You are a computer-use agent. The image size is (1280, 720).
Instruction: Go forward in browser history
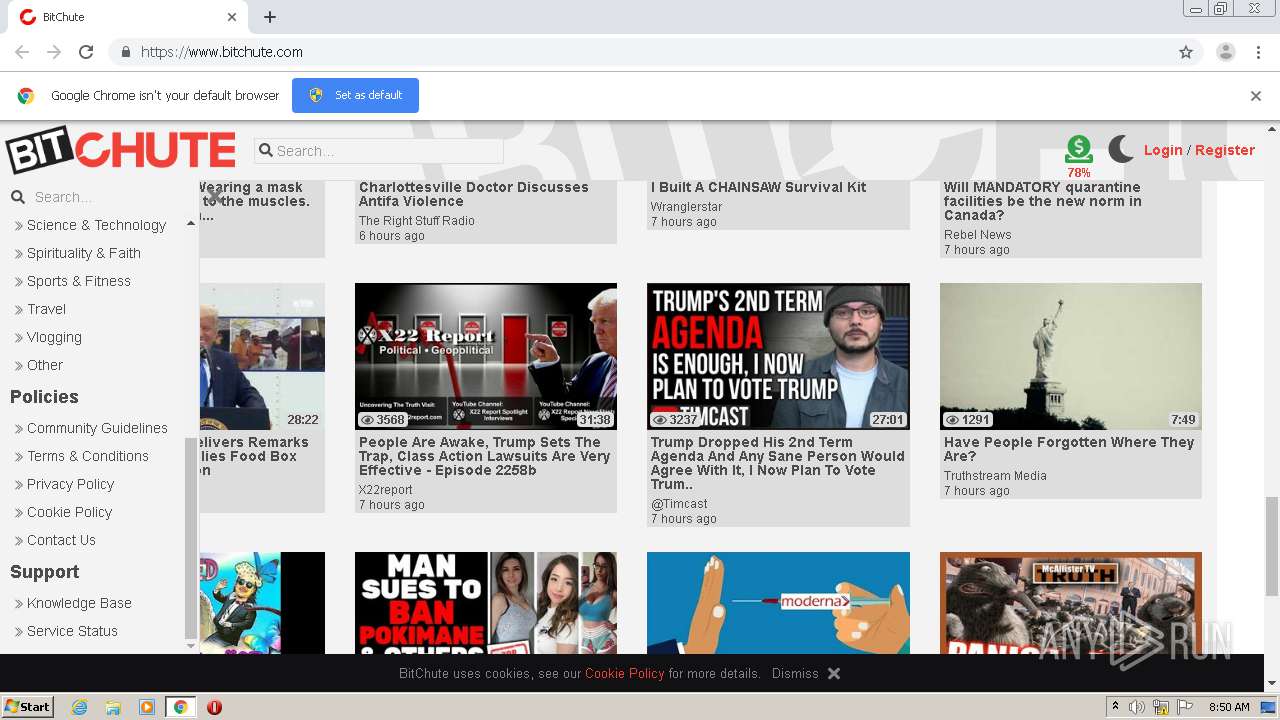coord(54,52)
